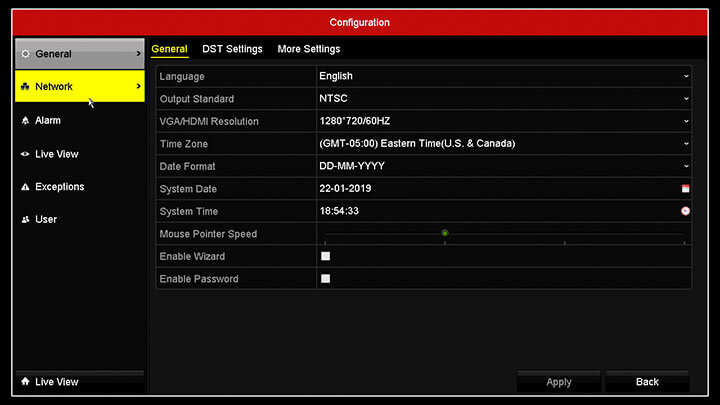Open the More Settings tab
This screenshot has width=720, height=405.
tap(309, 49)
